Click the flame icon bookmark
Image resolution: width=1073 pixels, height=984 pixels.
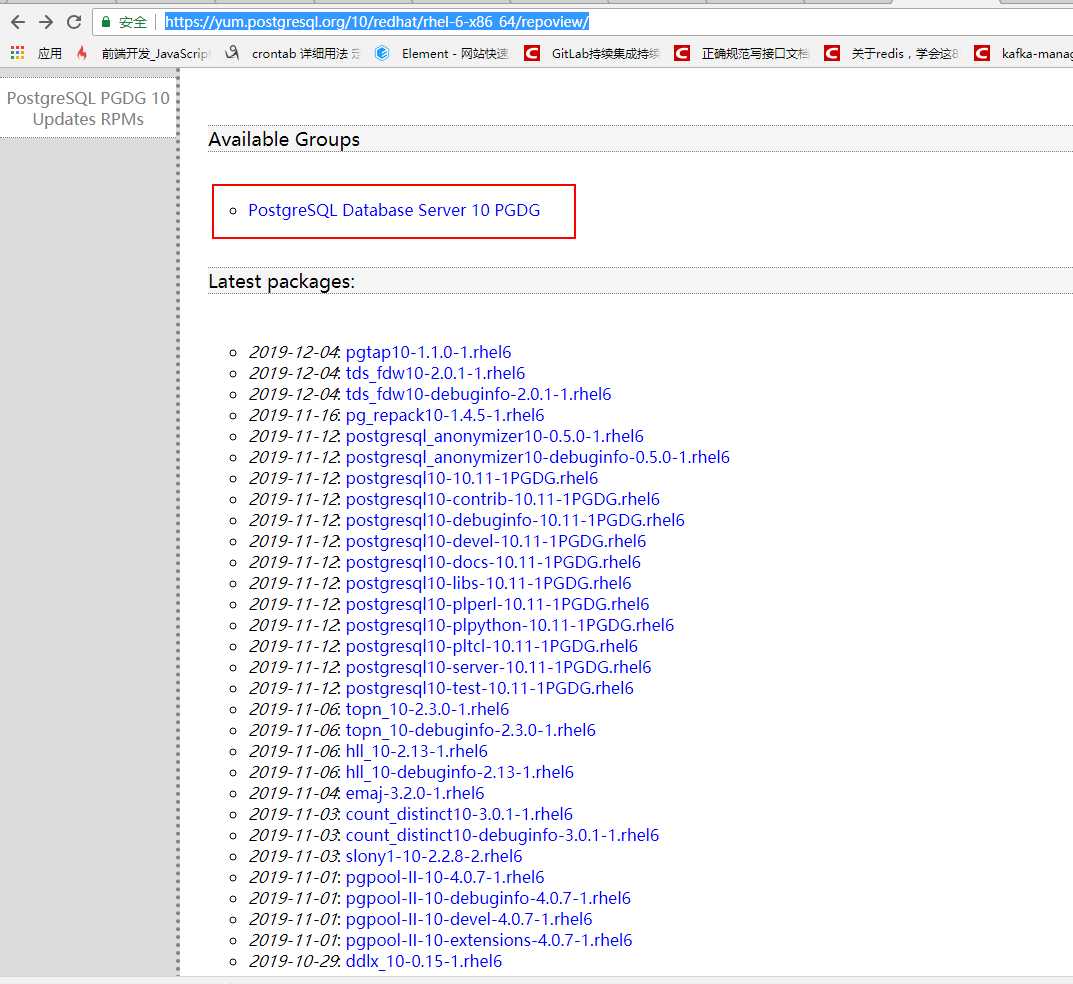point(82,53)
